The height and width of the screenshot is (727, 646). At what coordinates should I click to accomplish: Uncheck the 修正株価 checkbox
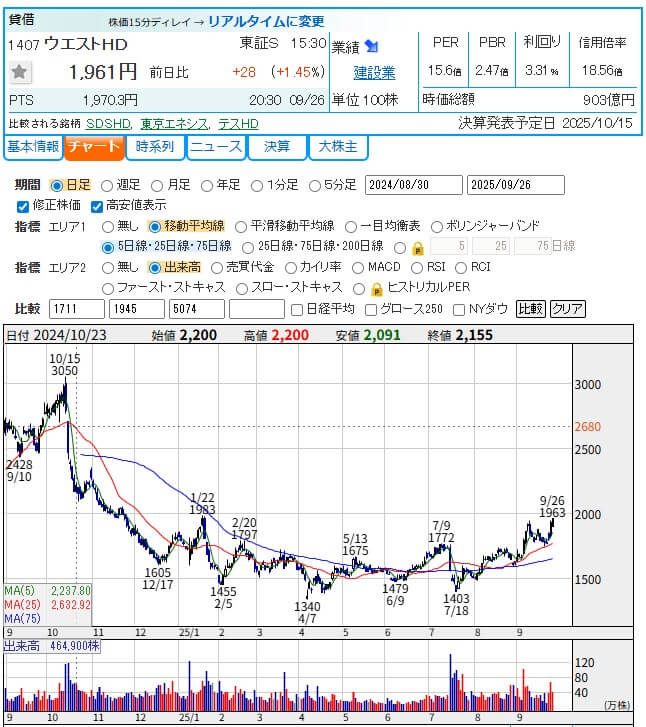24,206
